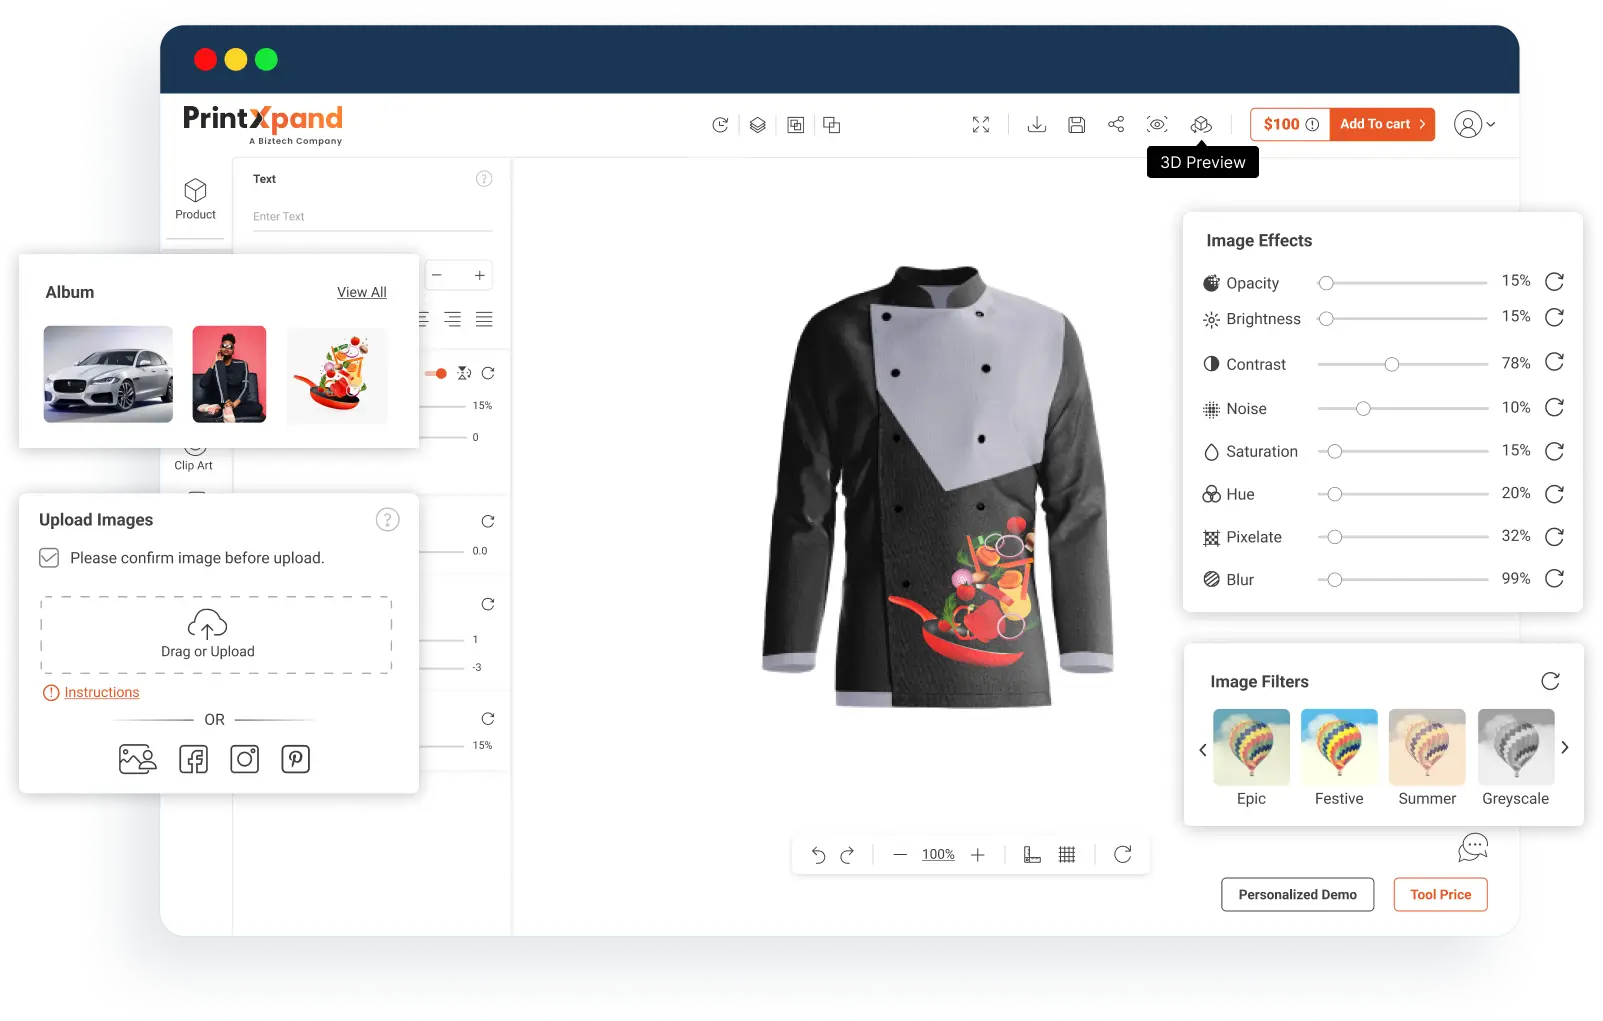Show next image filters with right chevron

click(1565, 748)
